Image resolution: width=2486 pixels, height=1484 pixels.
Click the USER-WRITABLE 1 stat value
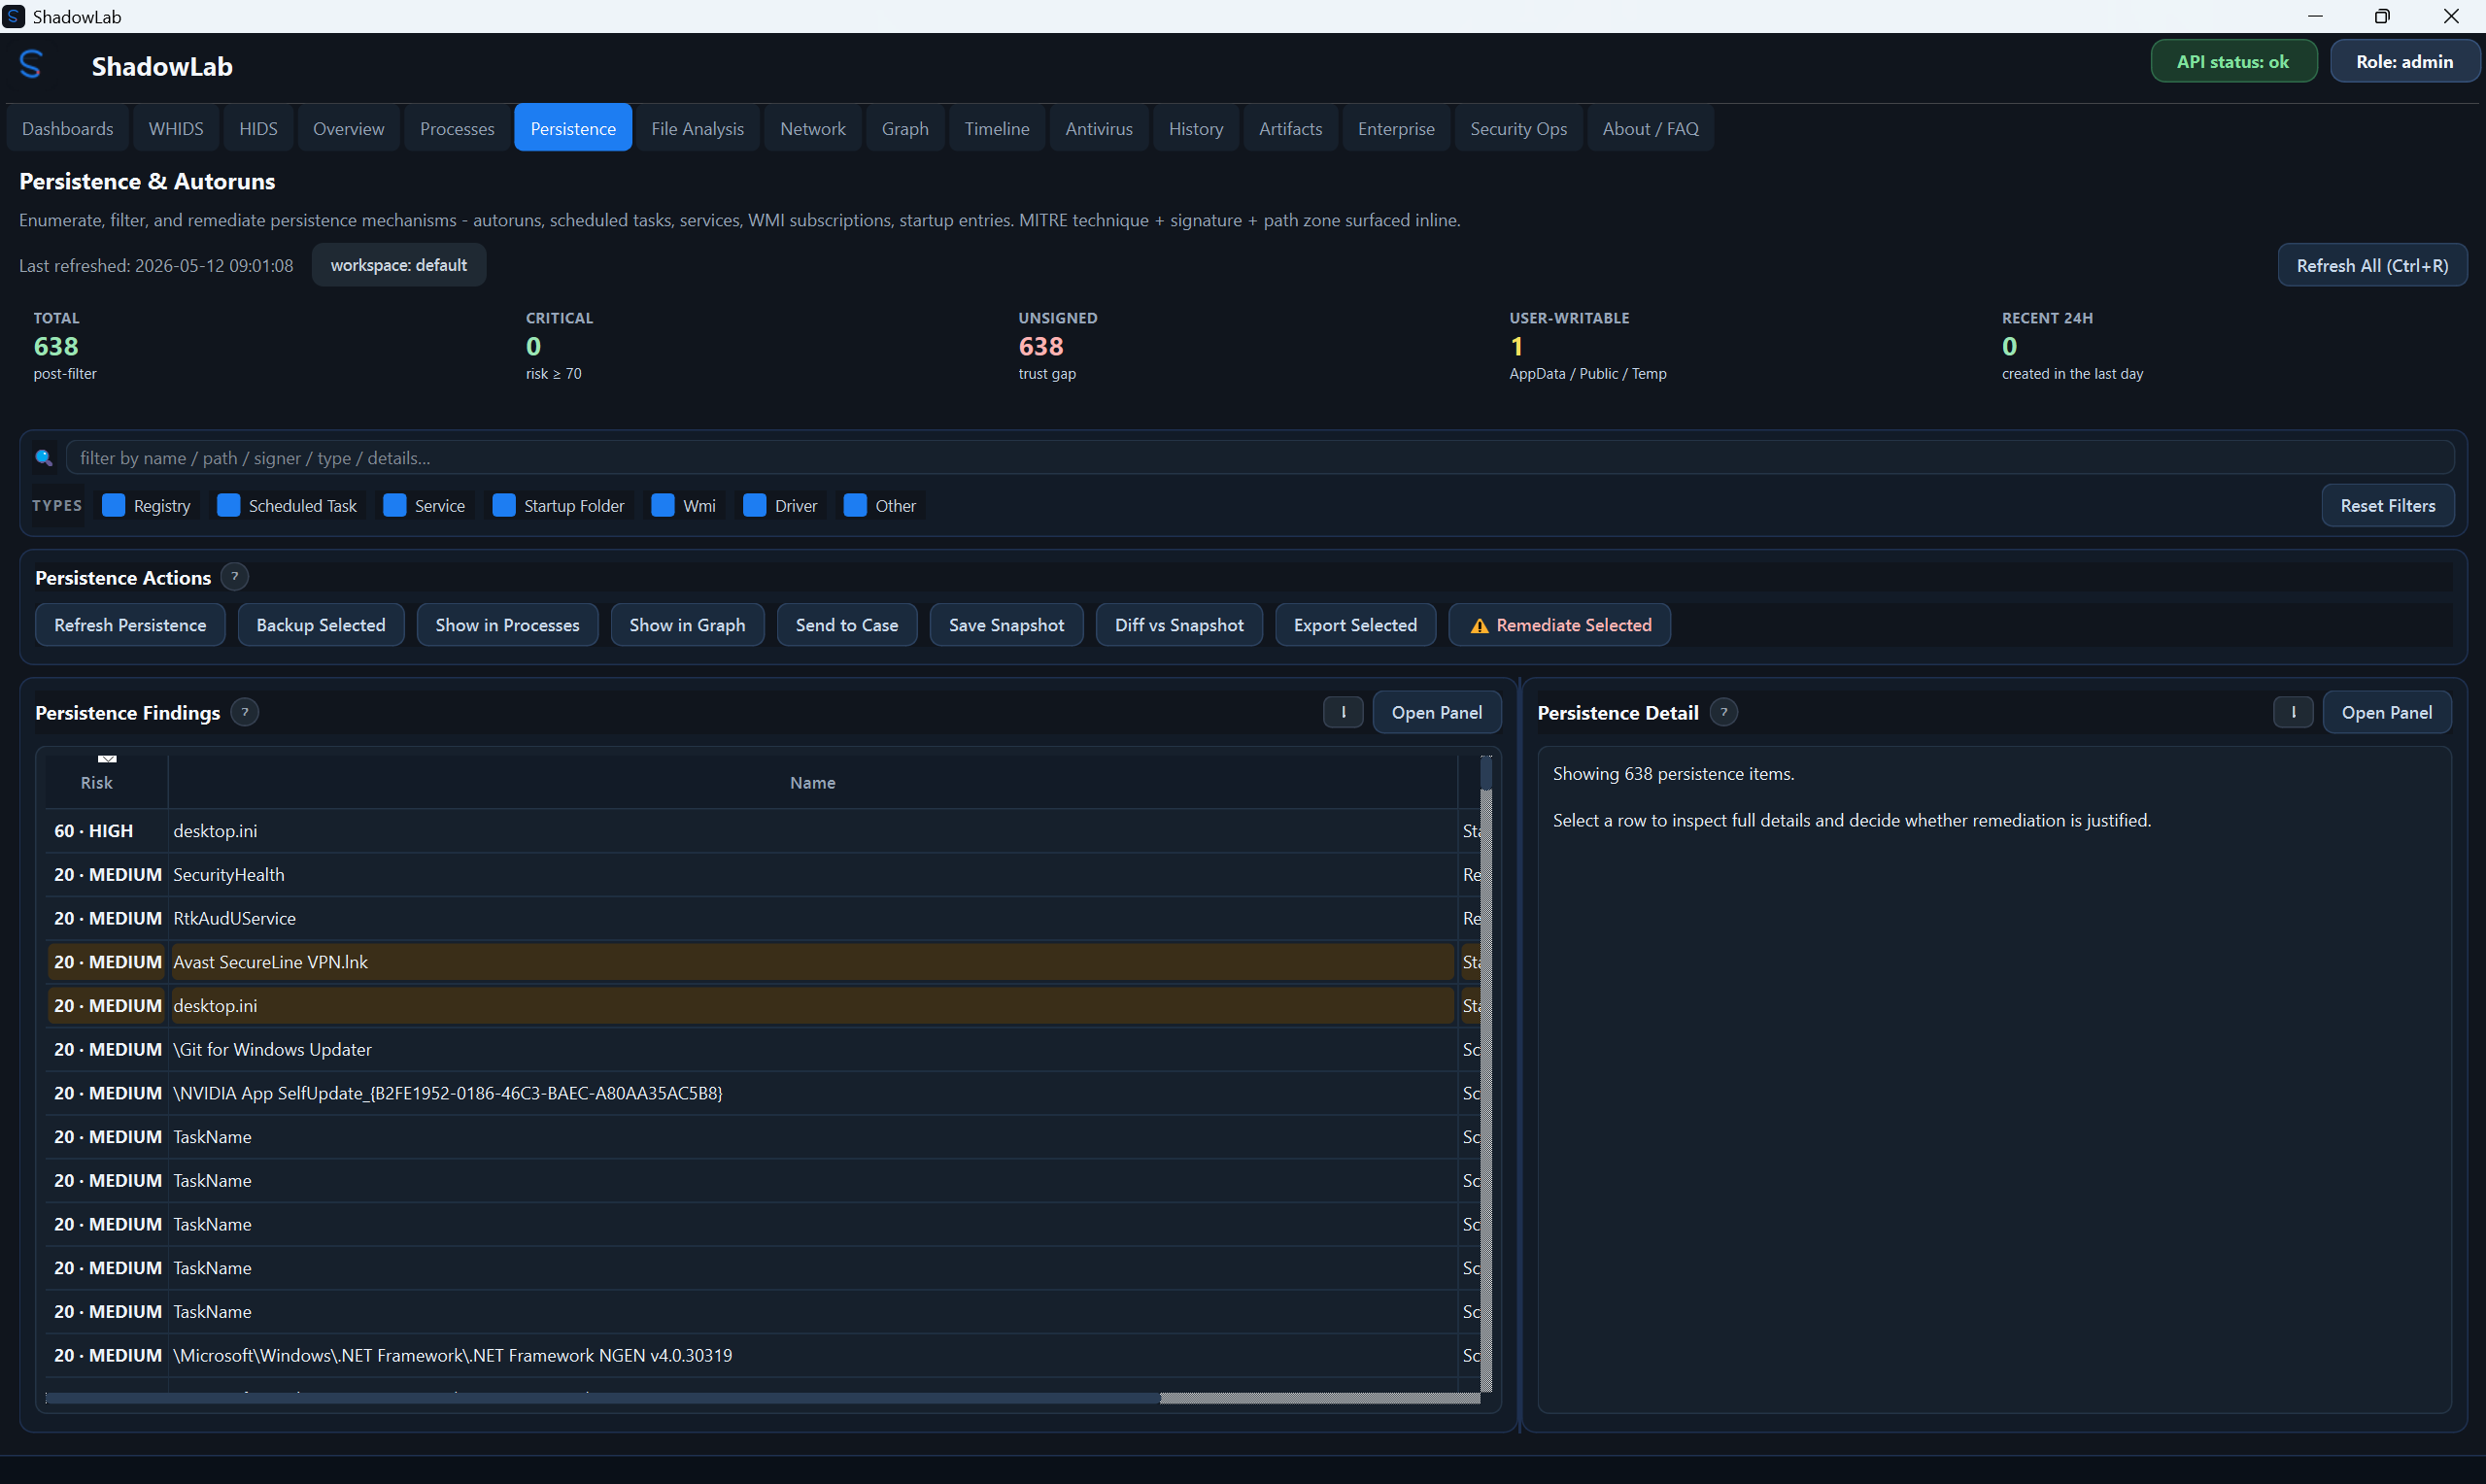pos(1516,346)
